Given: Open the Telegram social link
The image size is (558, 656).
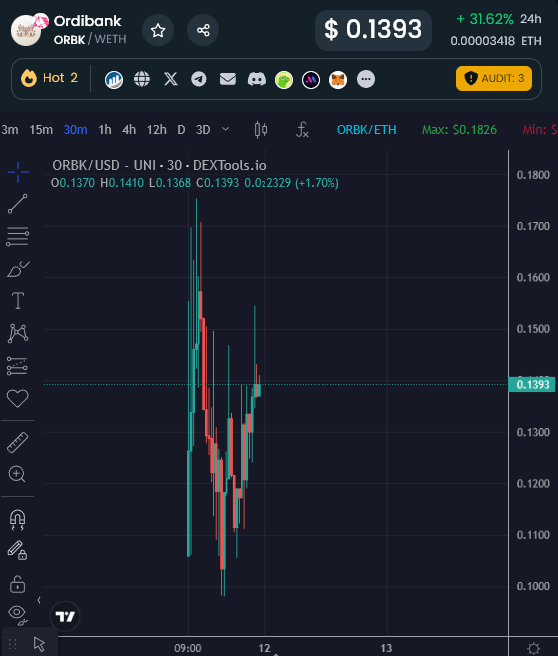Looking at the screenshot, I should click(199, 79).
